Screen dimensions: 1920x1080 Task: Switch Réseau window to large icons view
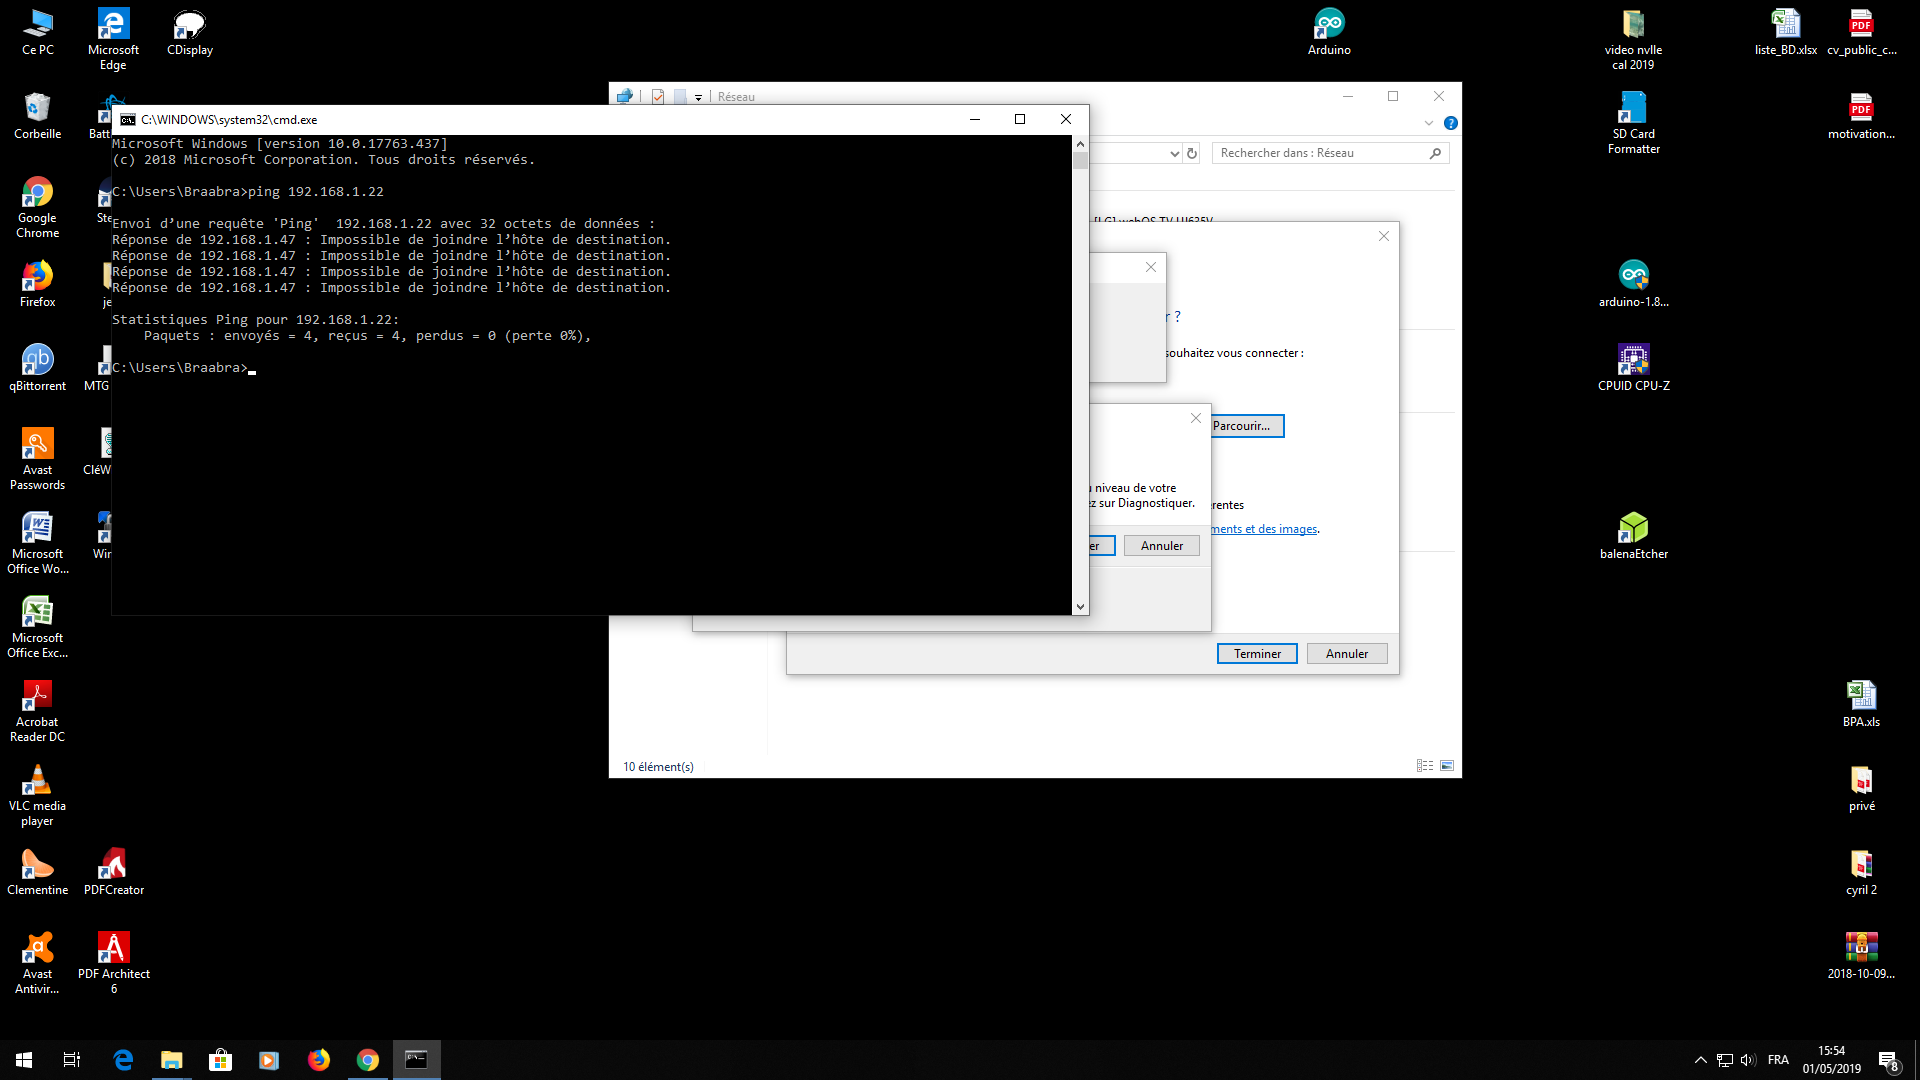pyautogui.click(x=1447, y=766)
